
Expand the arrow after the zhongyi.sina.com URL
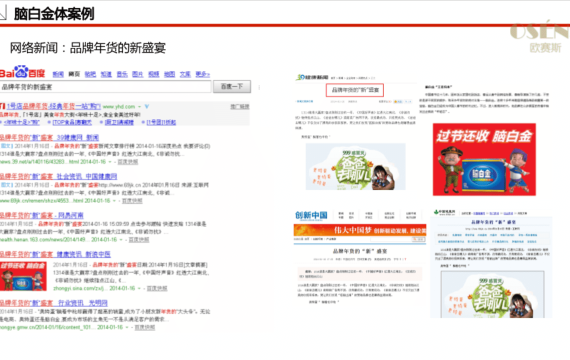coord(139,288)
